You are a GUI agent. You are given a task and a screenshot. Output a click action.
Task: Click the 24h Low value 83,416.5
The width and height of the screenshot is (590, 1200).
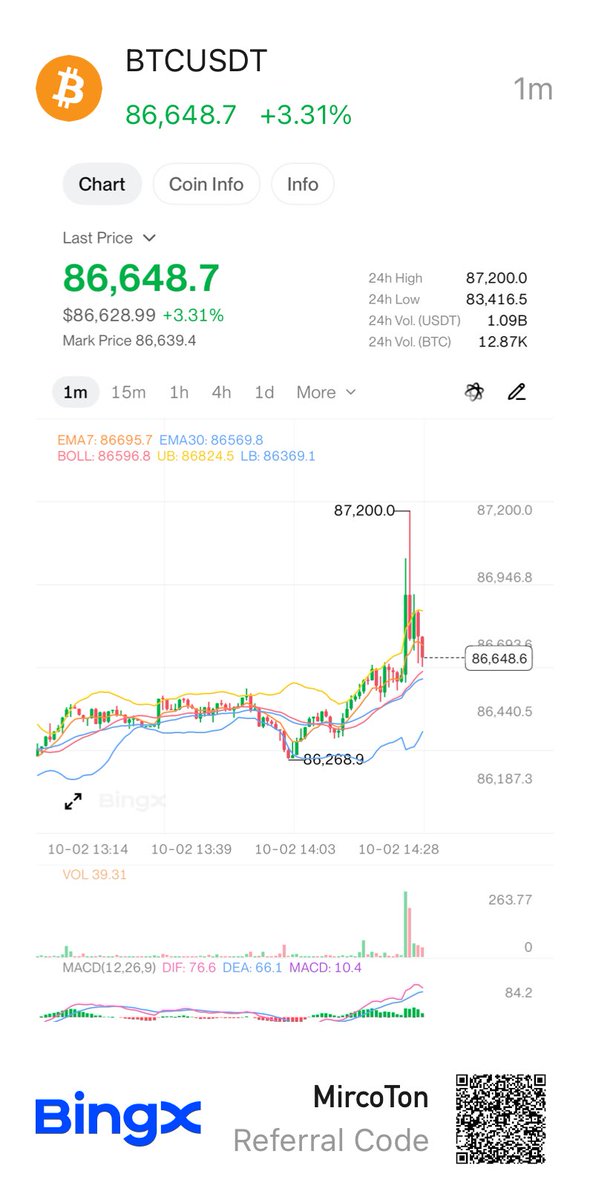point(497,299)
